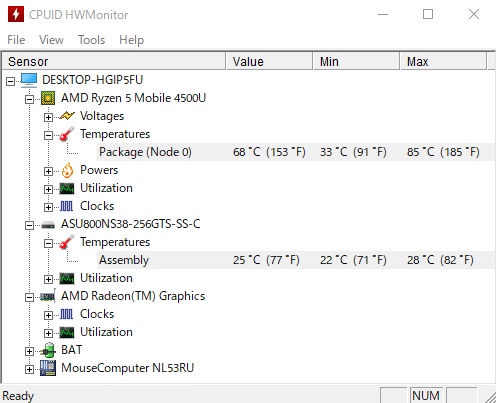Open the View menu
The height and width of the screenshot is (403, 496).
(x=51, y=40)
